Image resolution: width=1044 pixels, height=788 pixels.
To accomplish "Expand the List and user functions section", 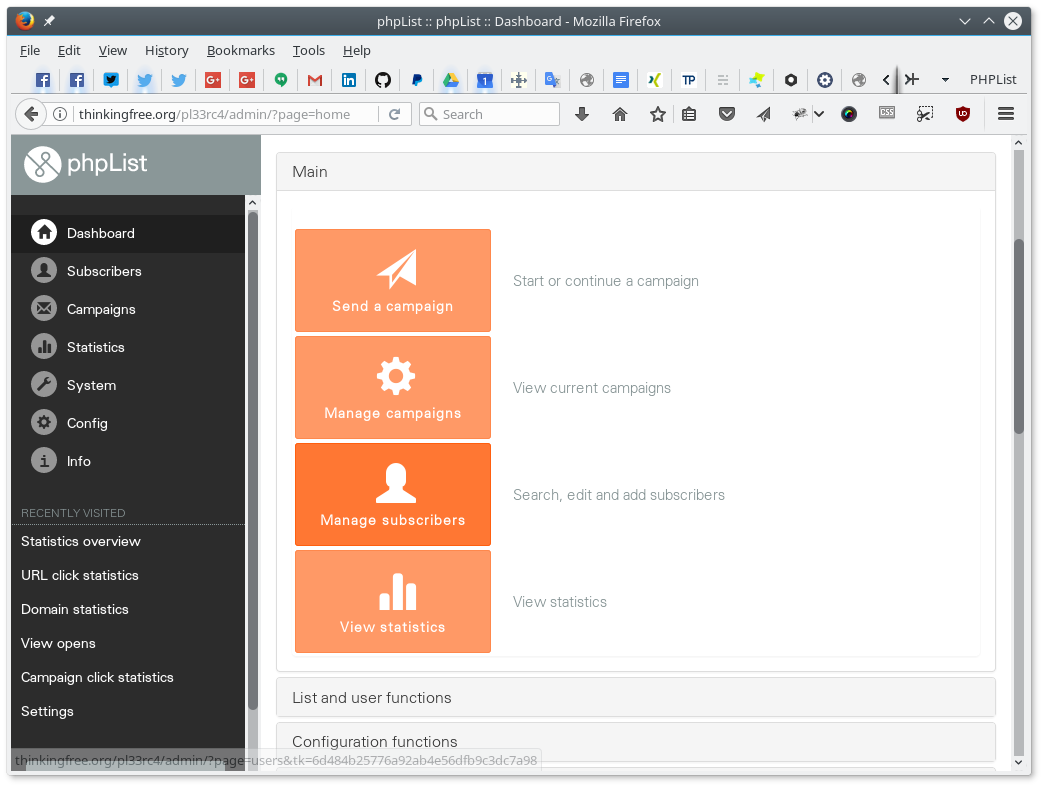I will point(635,697).
